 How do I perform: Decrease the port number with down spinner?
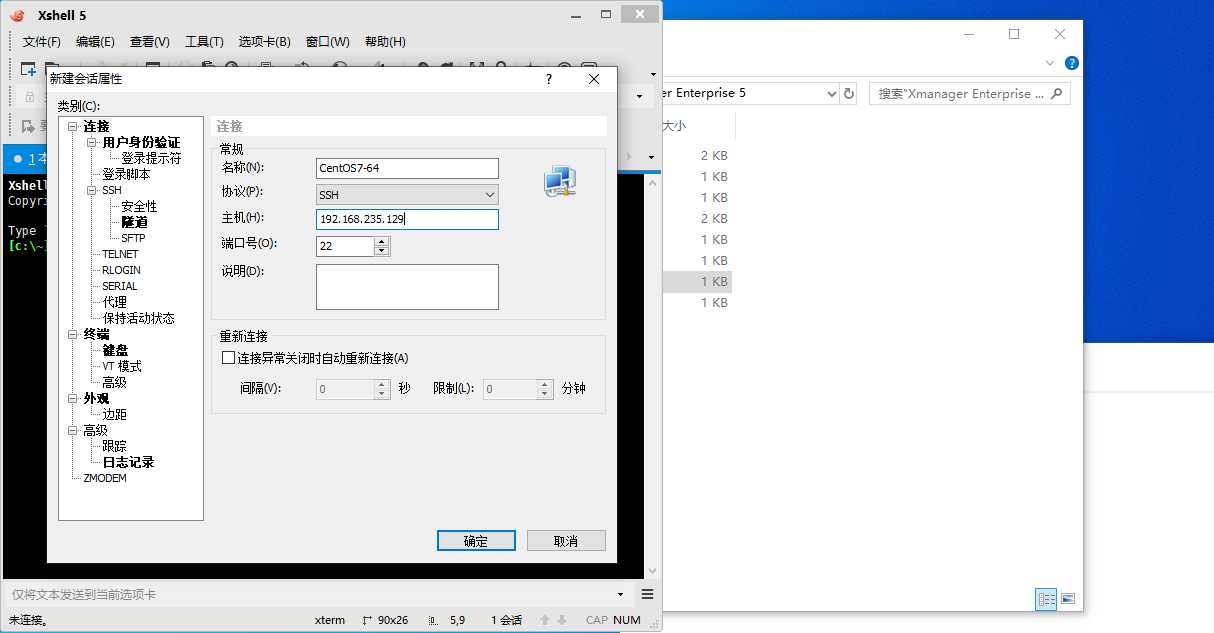[382, 251]
